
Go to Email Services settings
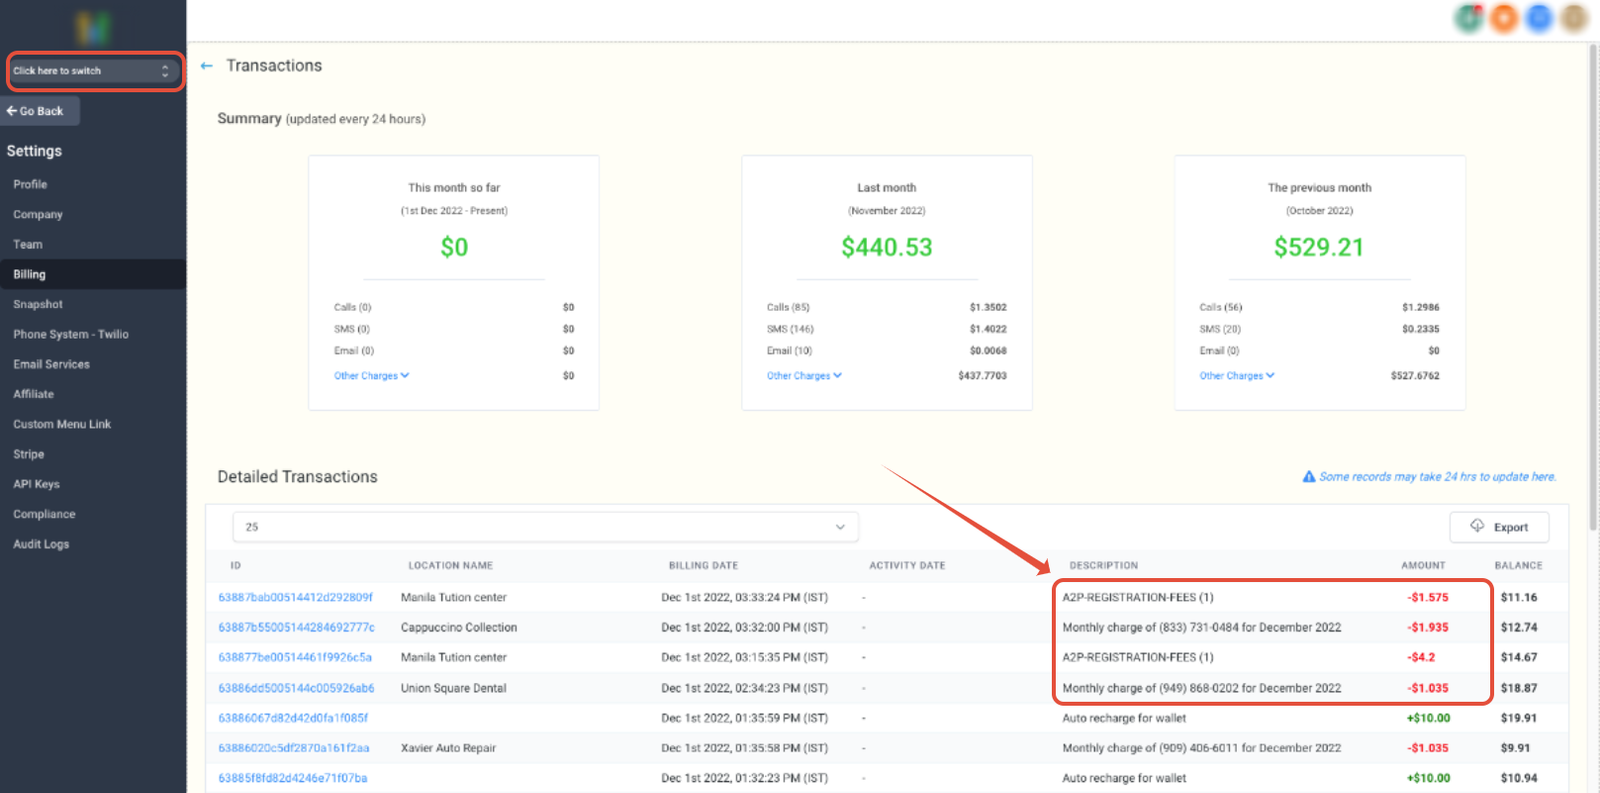[52, 364]
